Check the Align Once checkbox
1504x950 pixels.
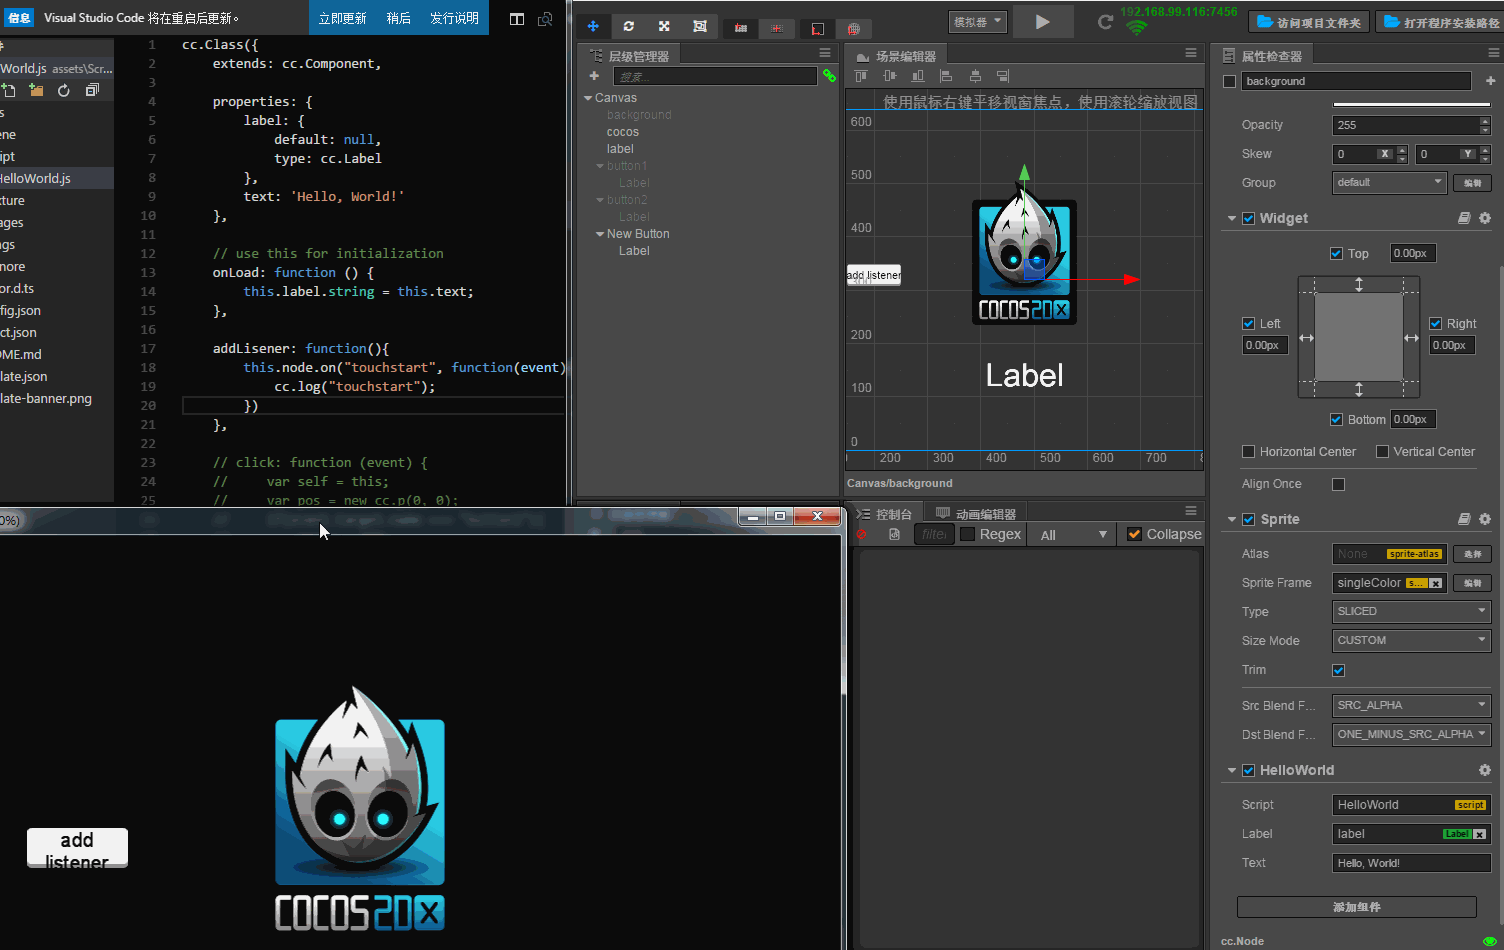[x=1339, y=484]
